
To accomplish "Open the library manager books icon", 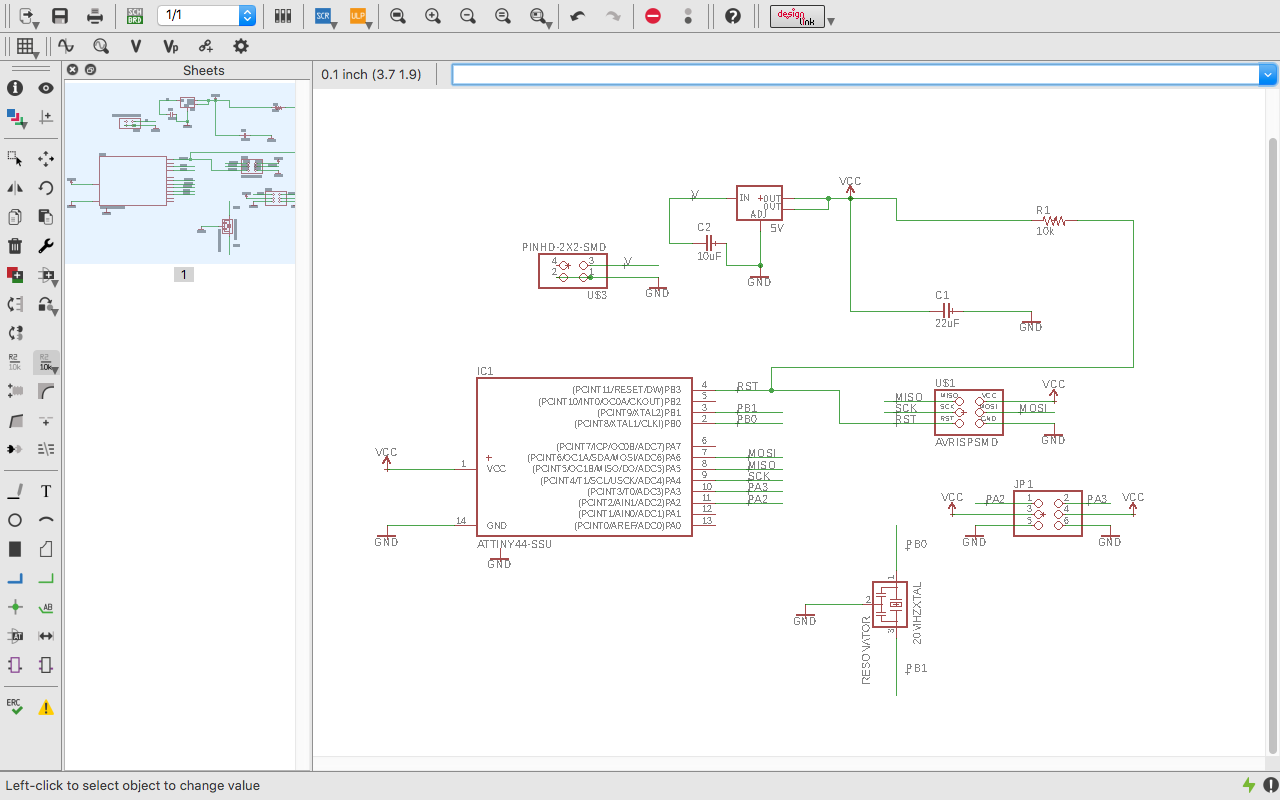I will 283,16.
